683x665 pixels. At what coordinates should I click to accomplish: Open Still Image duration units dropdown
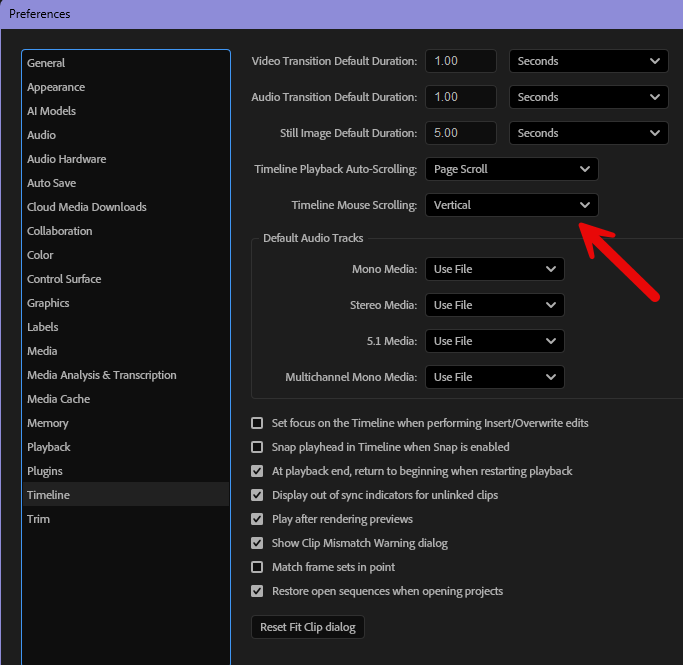point(588,133)
